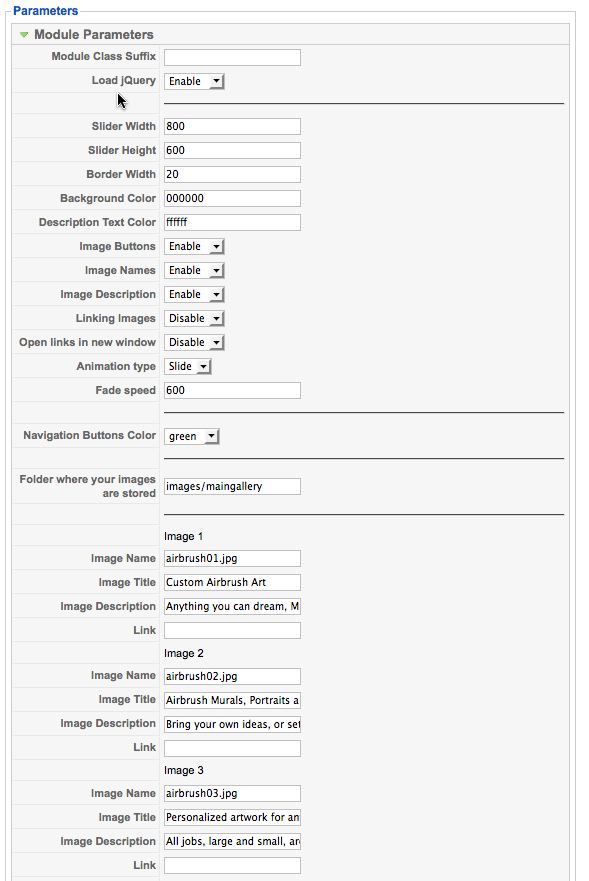Collapse the Module Parameters section arrow
This screenshot has height=881, width=589.
pos(24,35)
